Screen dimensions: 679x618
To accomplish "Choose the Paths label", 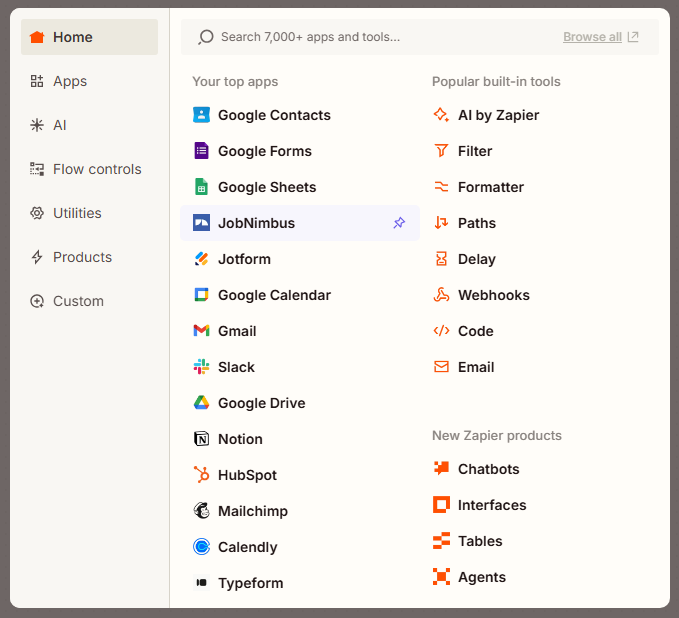I will tap(477, 223).
